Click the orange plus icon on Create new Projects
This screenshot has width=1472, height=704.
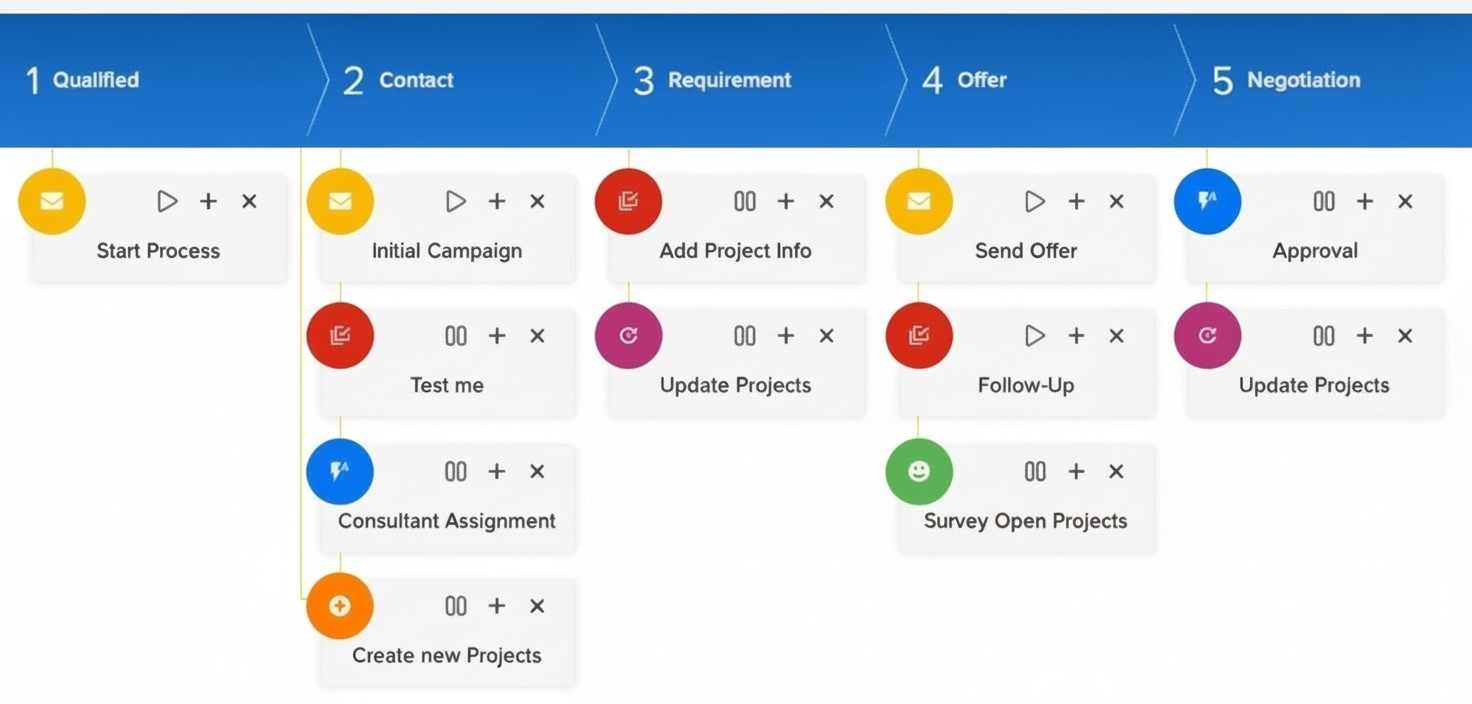coord(340,606)
